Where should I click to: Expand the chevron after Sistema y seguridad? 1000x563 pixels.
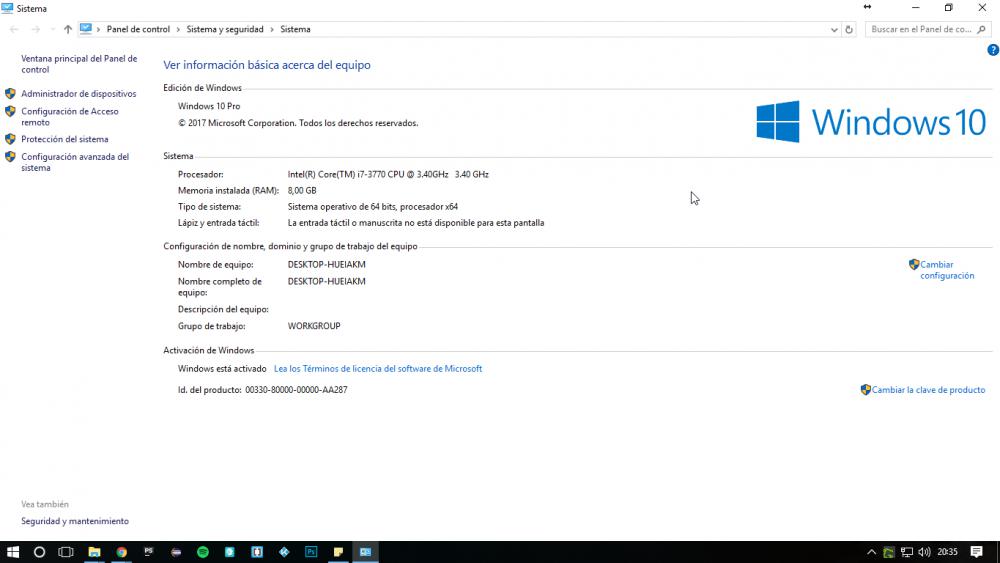pyautogui.click(x=272, y=29)
